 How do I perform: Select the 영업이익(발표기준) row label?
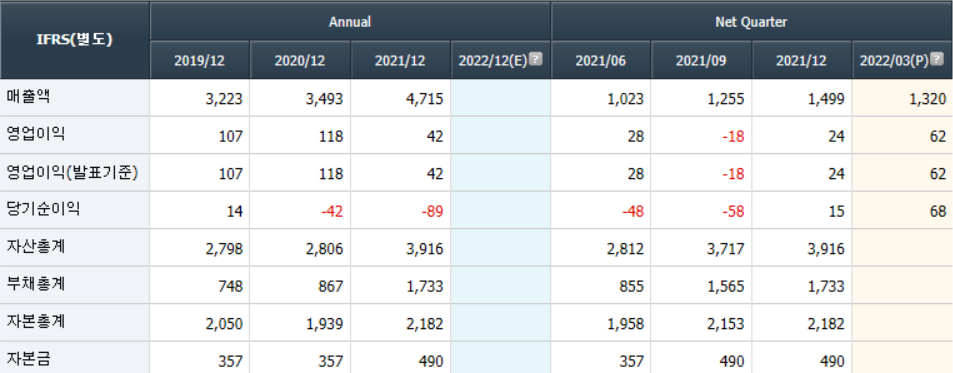[x=72, y=173]
